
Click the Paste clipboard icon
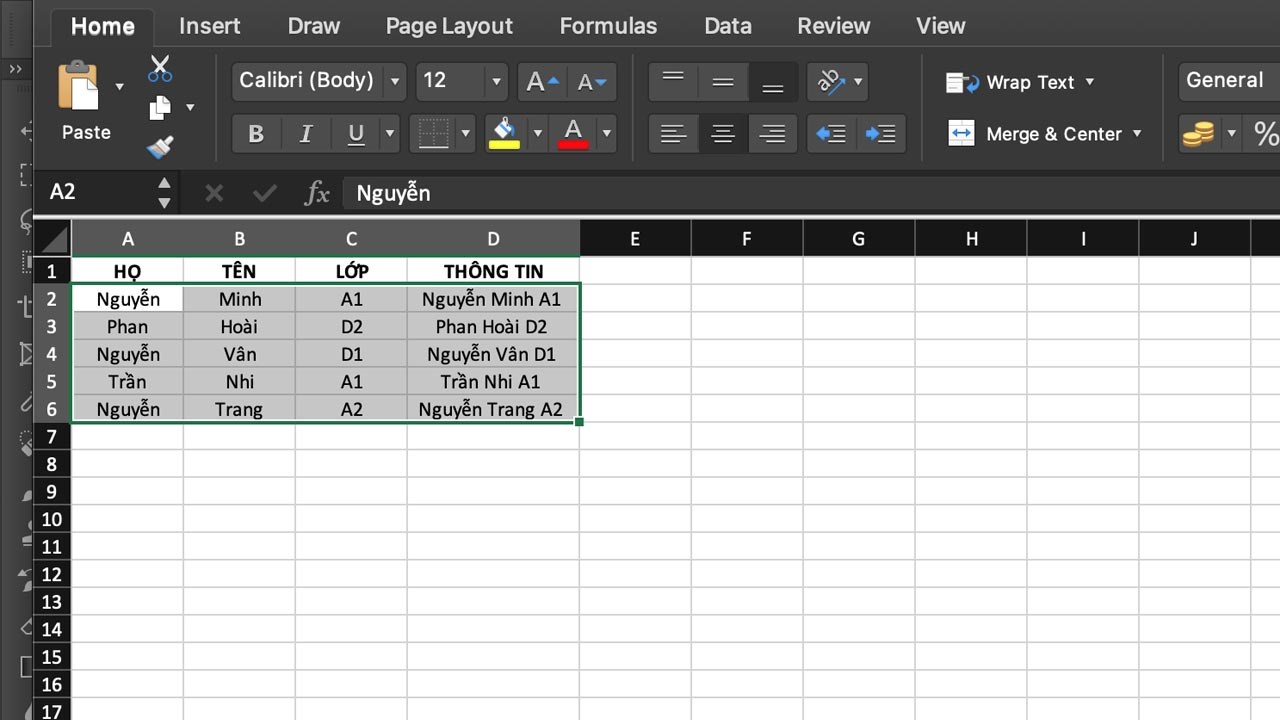(x=78, y=86)
